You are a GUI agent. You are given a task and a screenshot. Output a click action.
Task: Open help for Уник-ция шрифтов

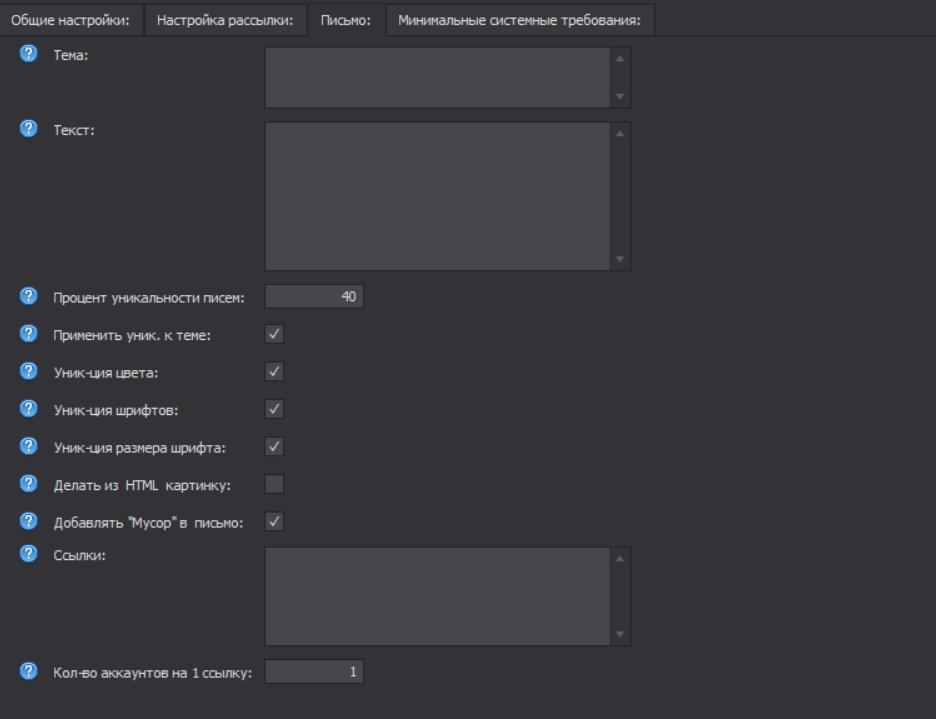point(27,408)
